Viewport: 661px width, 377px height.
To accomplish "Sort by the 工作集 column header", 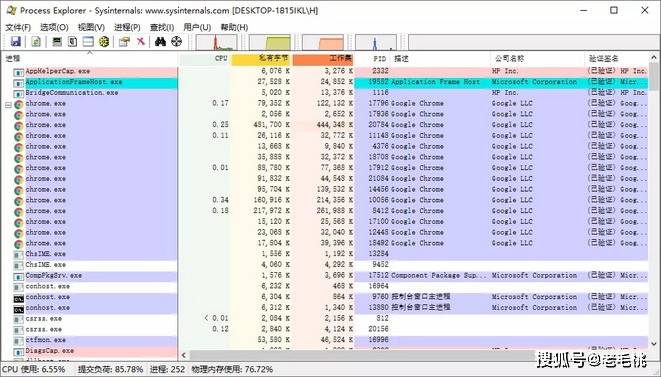I will [323, 59].
